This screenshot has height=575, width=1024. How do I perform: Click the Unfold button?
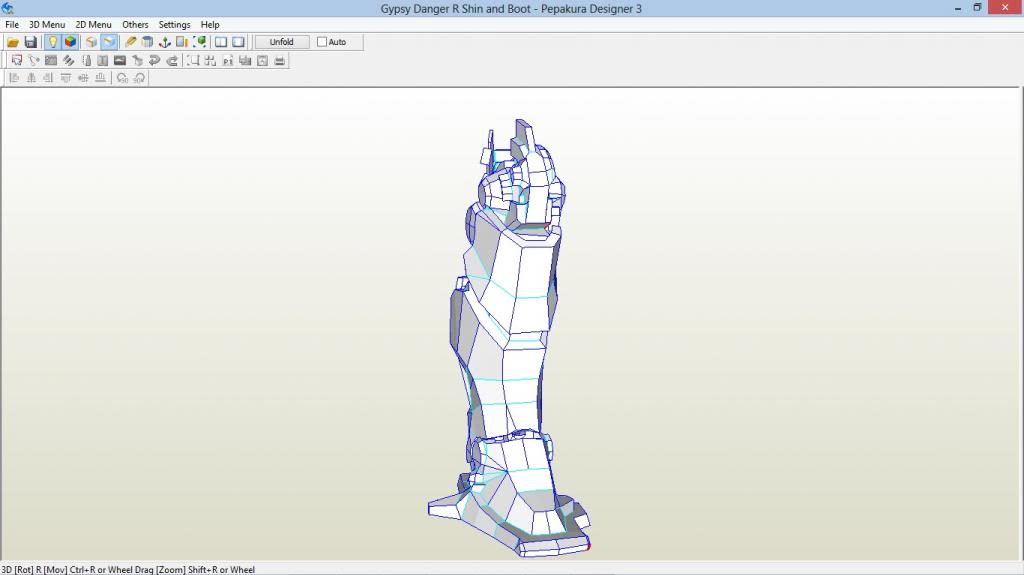click(281, 42)
